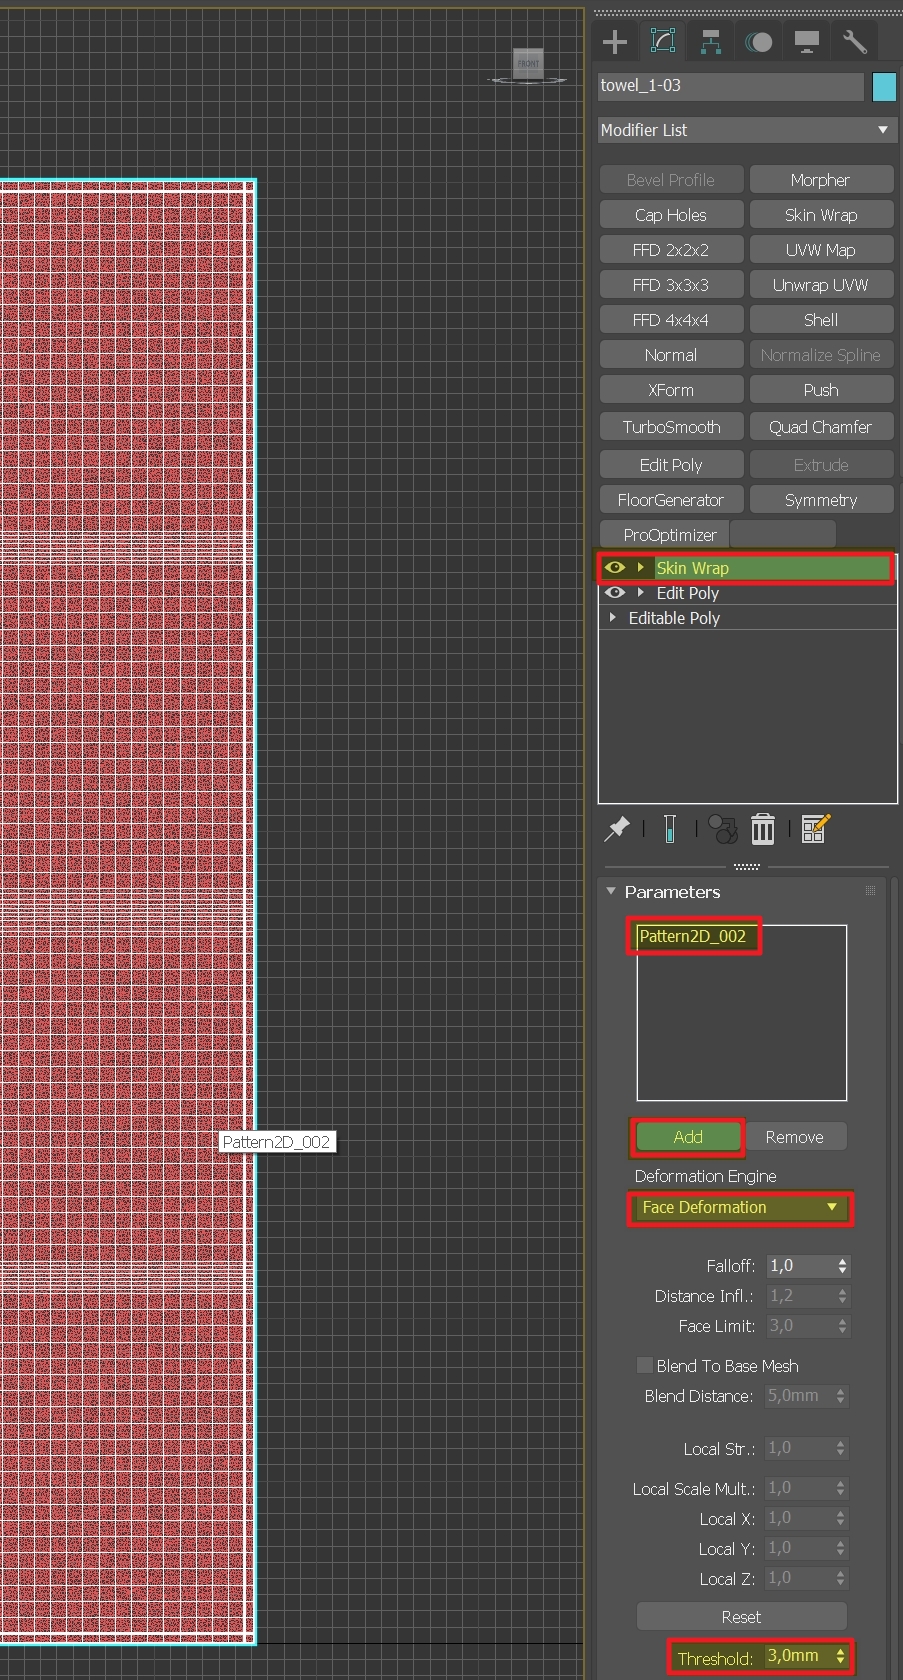Click the Threshold spinner arrows
Screen dimensions: 903x1680
840,1657
